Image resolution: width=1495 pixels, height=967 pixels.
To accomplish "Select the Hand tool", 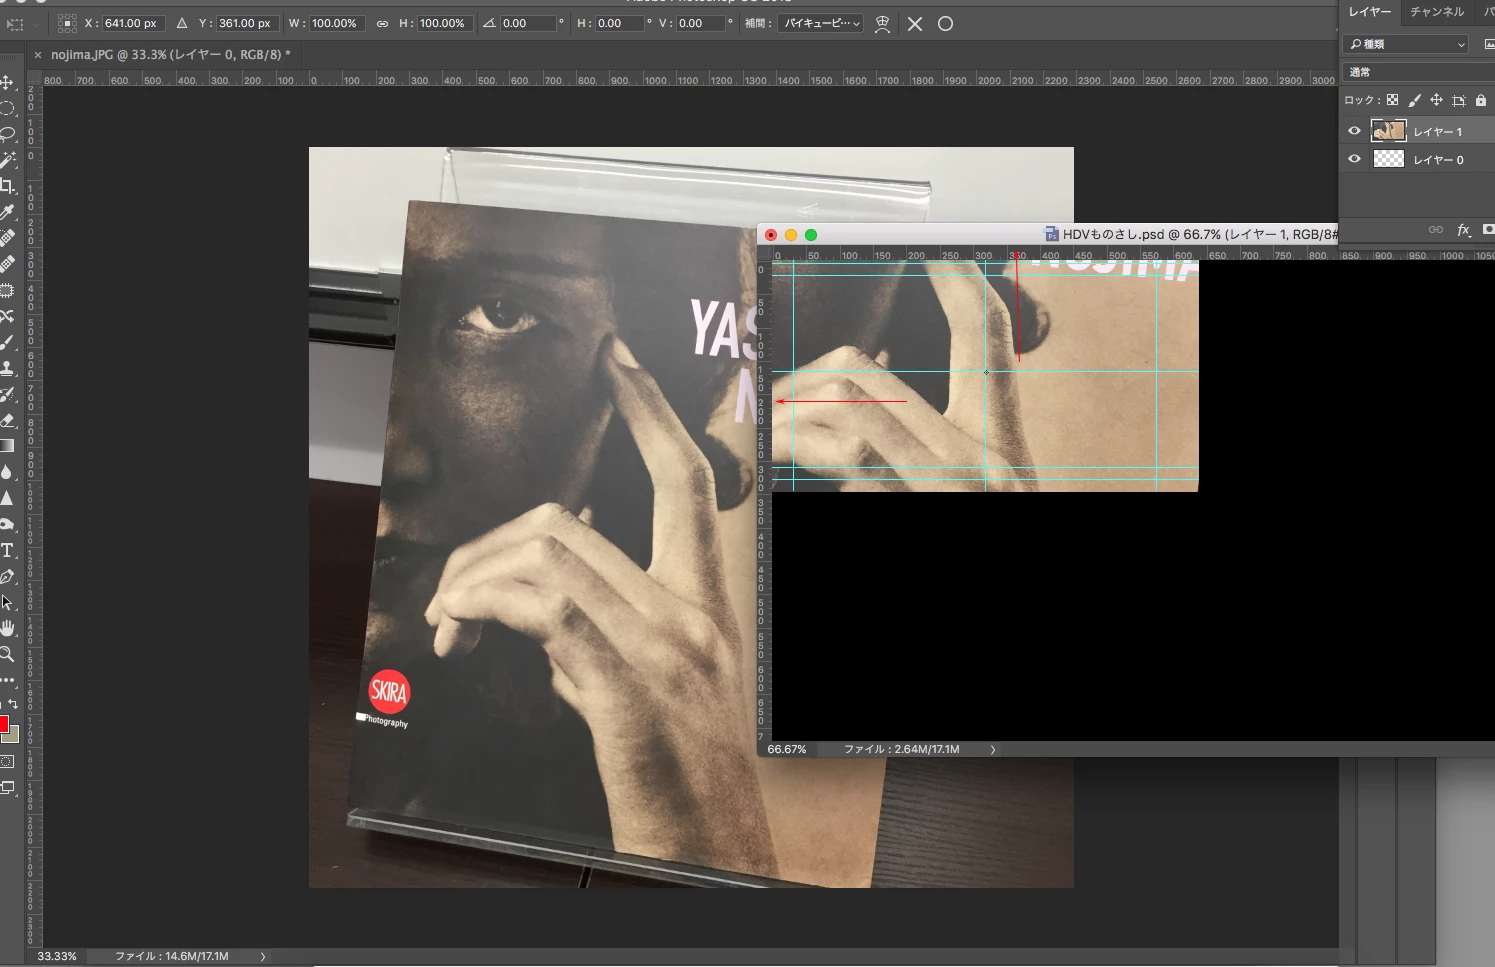I will pos(7,628).
